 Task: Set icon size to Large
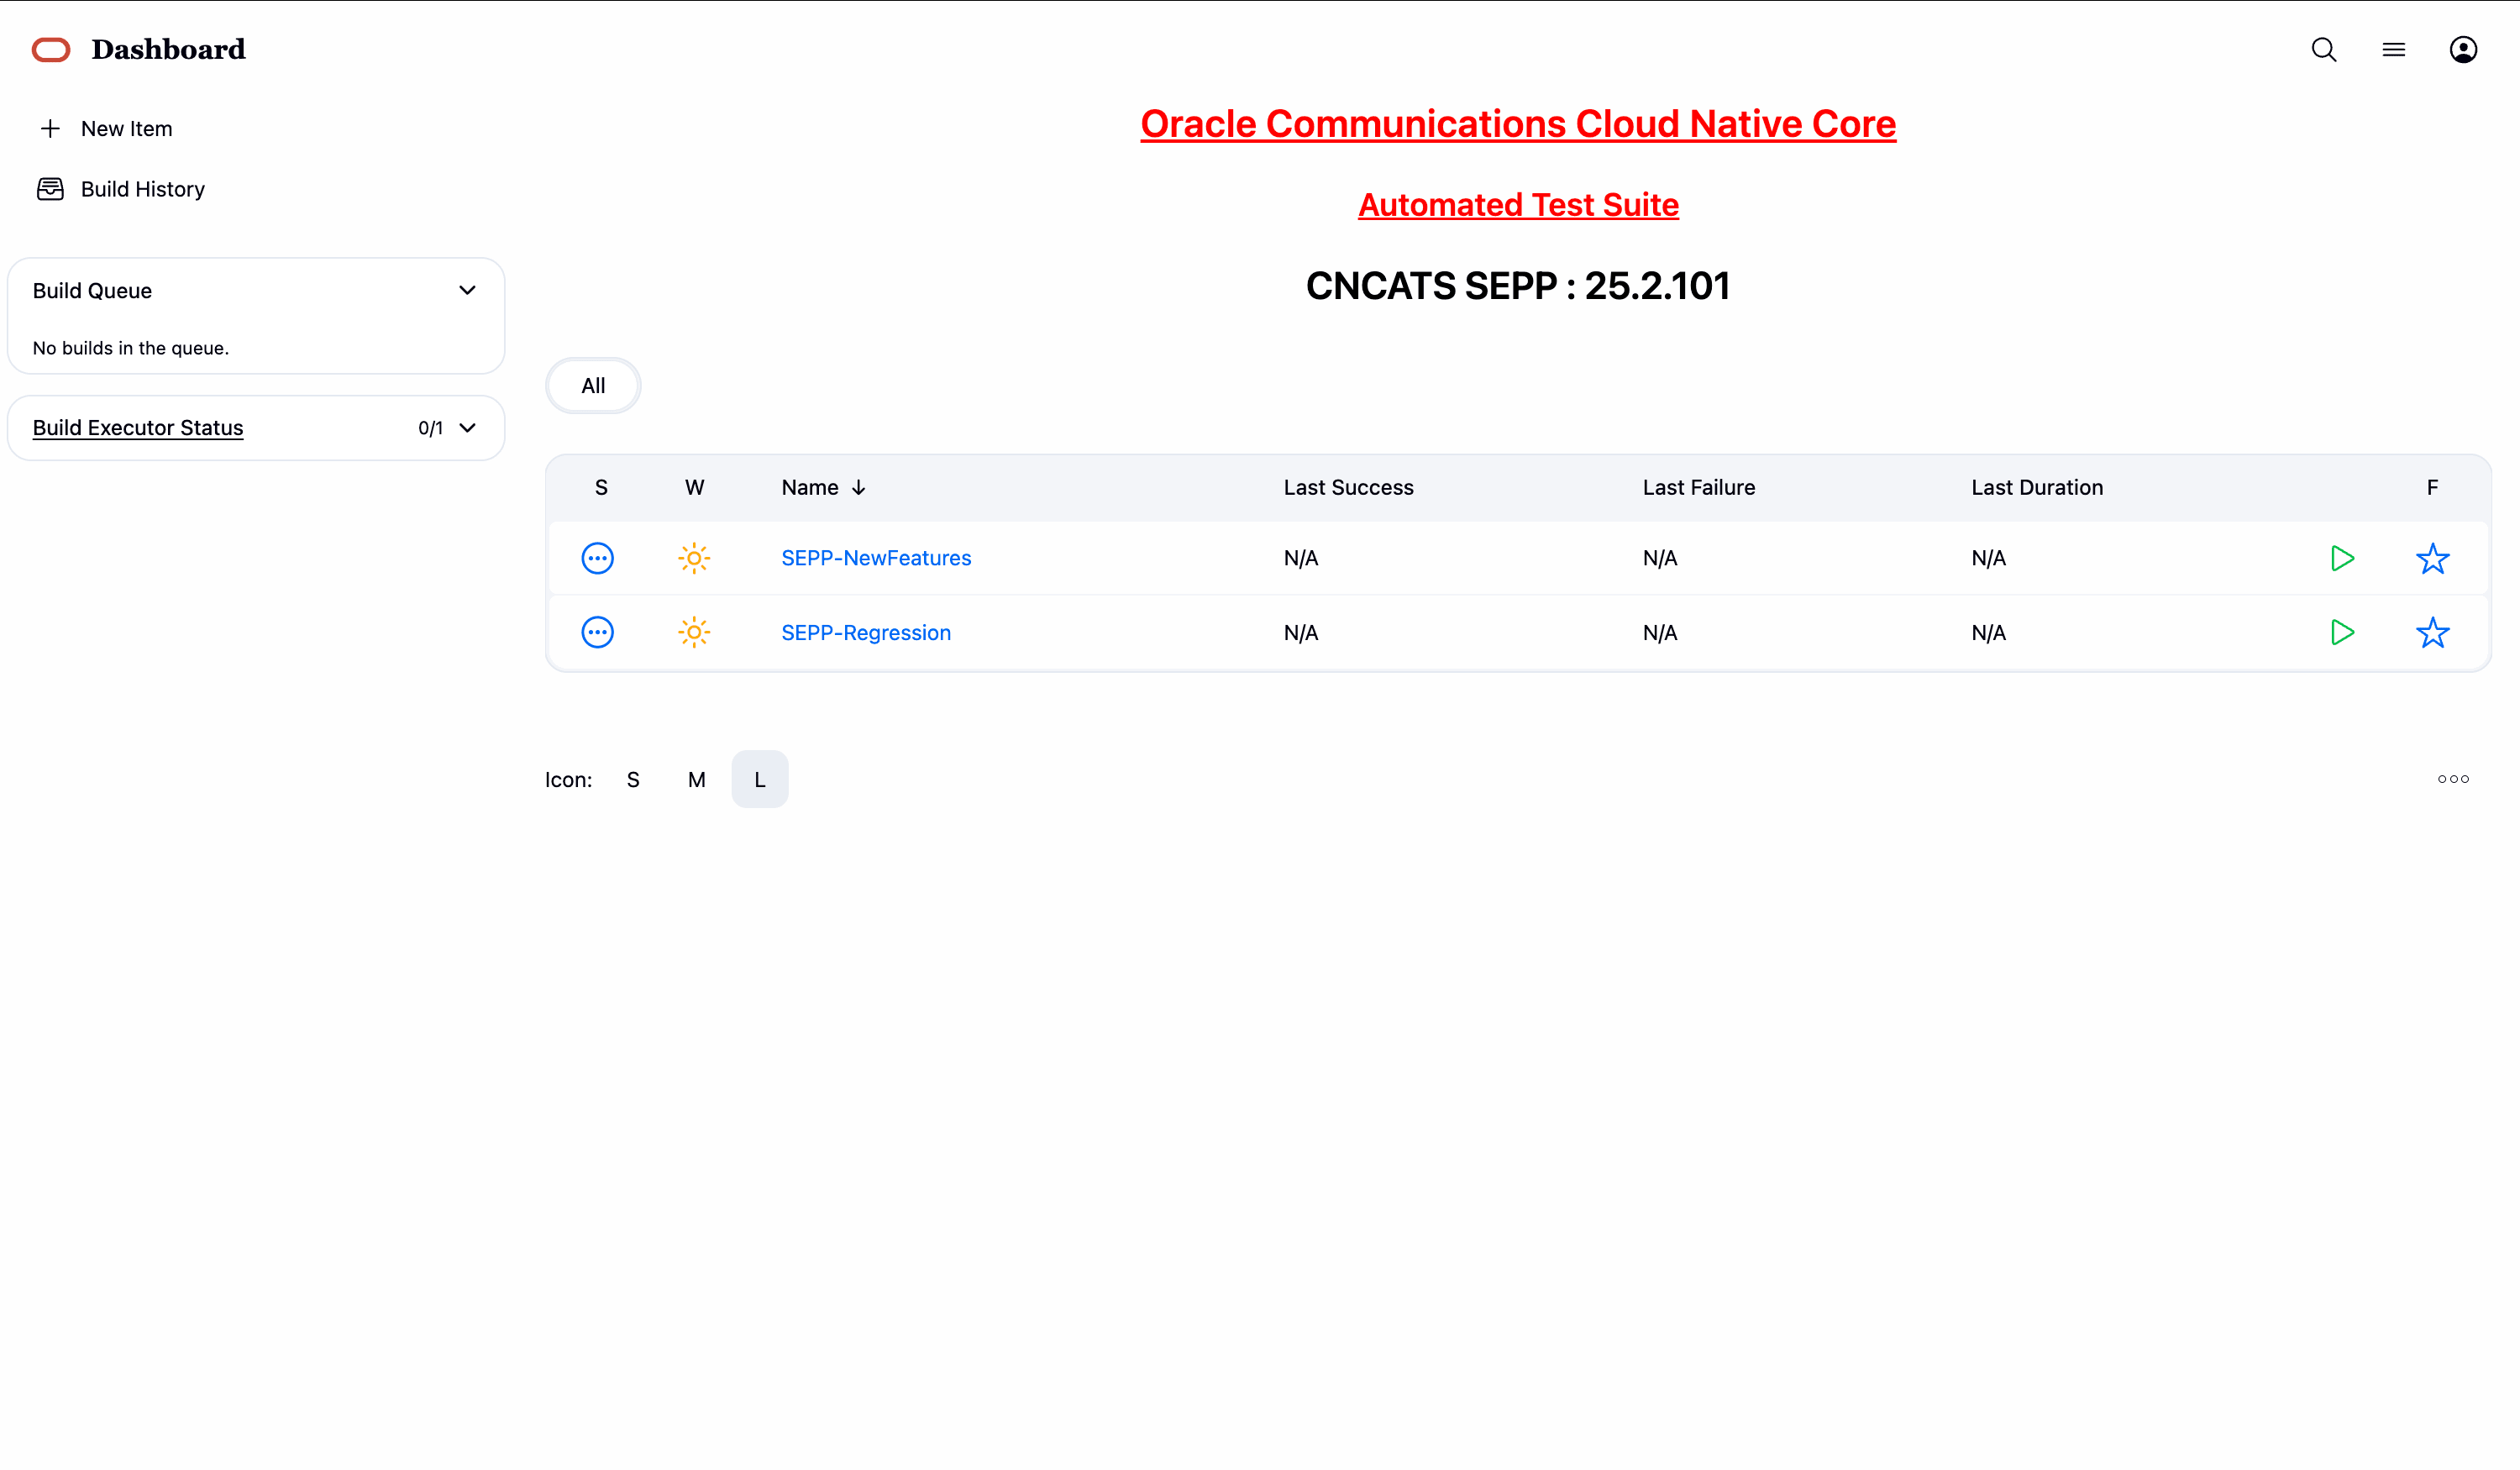tap(760, 780)
